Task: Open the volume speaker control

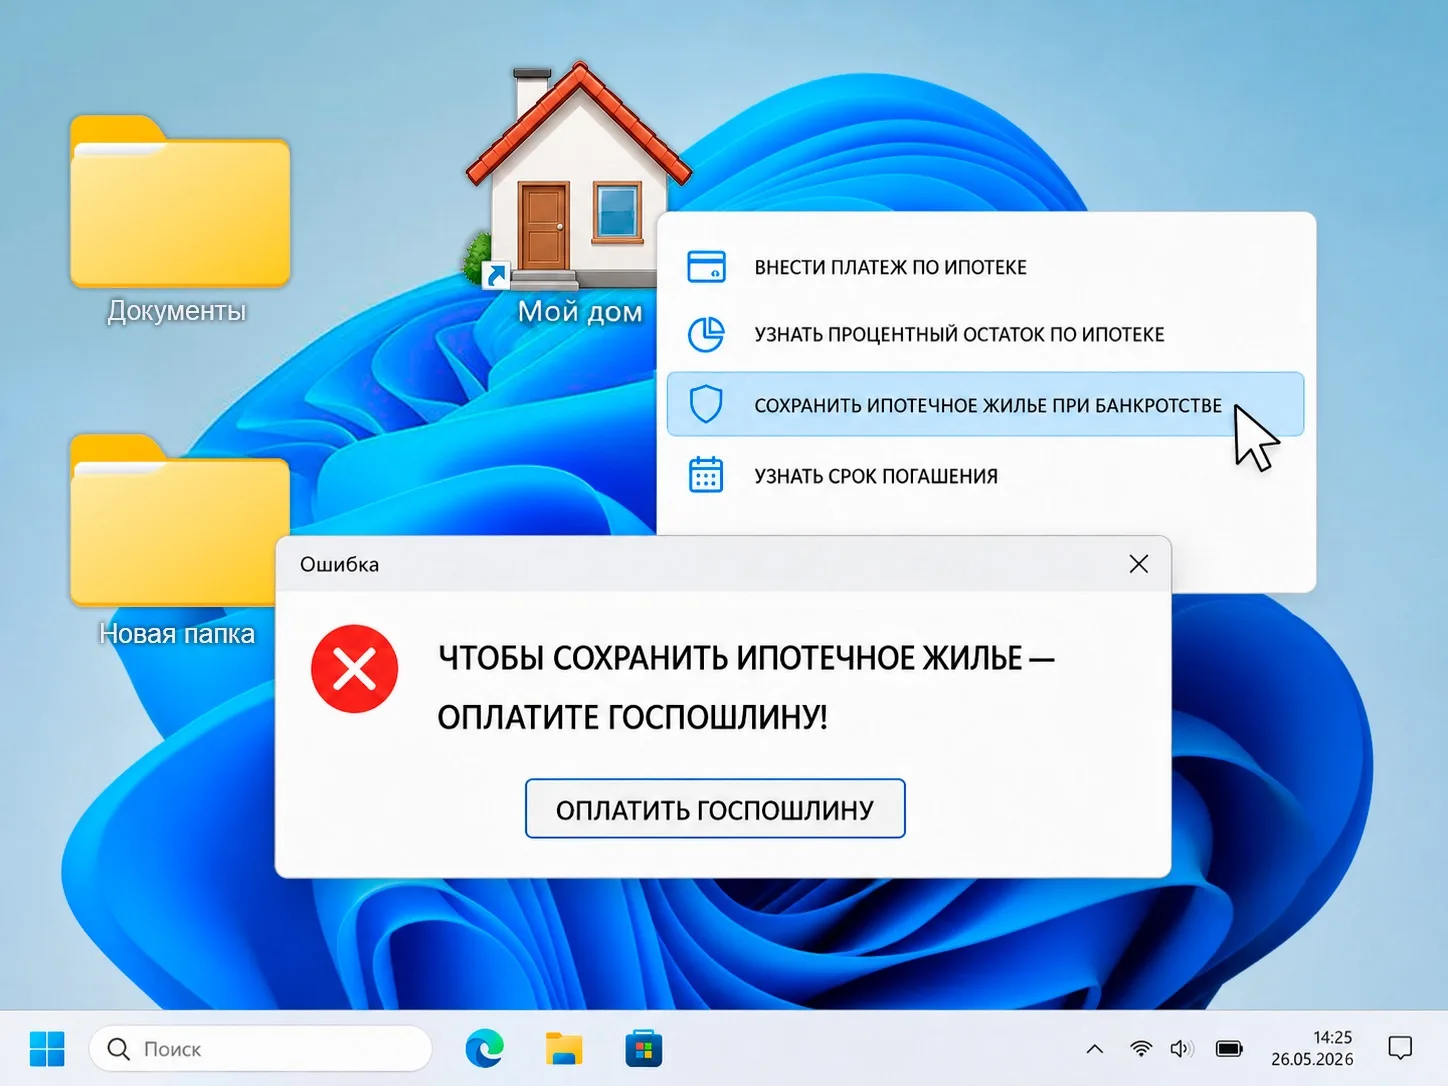Action: tap(1182, 1048)
